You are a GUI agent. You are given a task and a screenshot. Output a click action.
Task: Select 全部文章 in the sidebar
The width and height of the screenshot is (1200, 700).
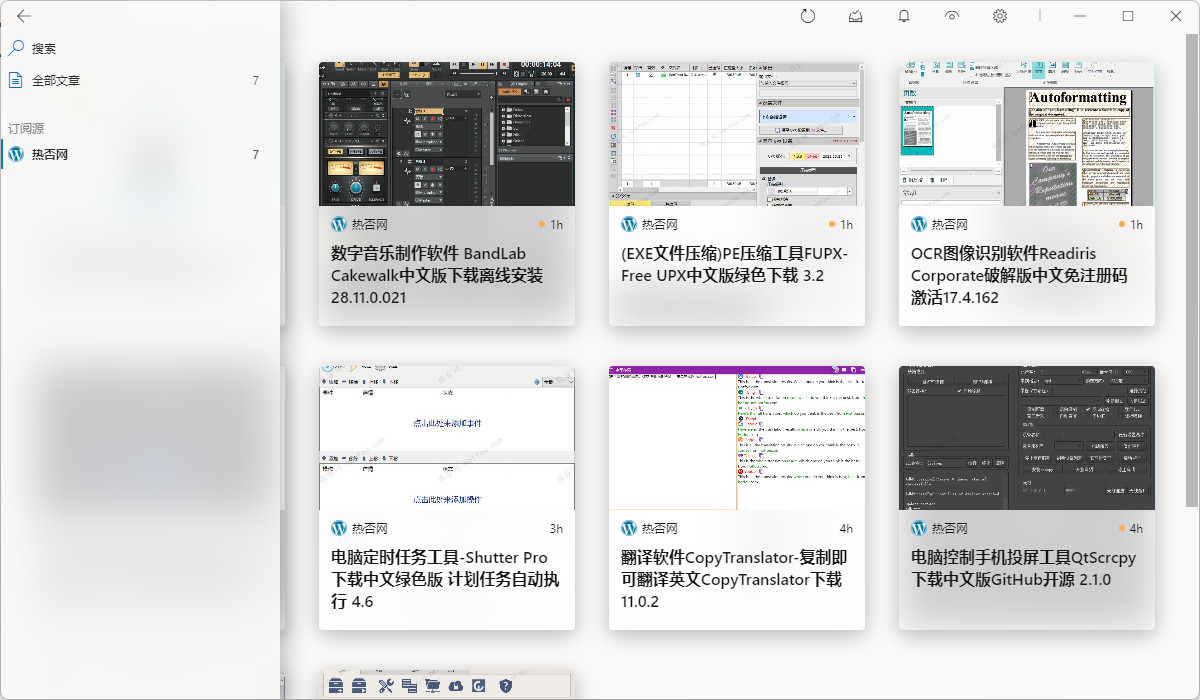pyautogui.click(x=140, y=80)
